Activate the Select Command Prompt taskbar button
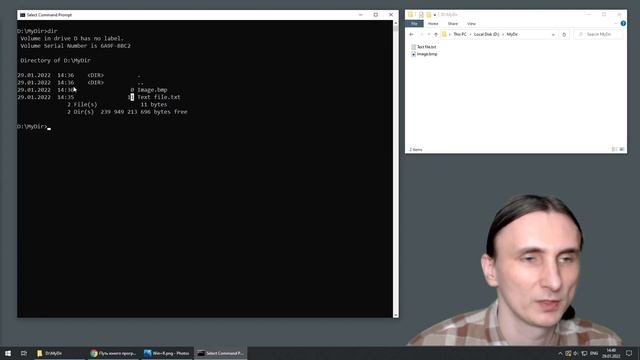Viewport: 640px width, 360px height. coord(220,353)
